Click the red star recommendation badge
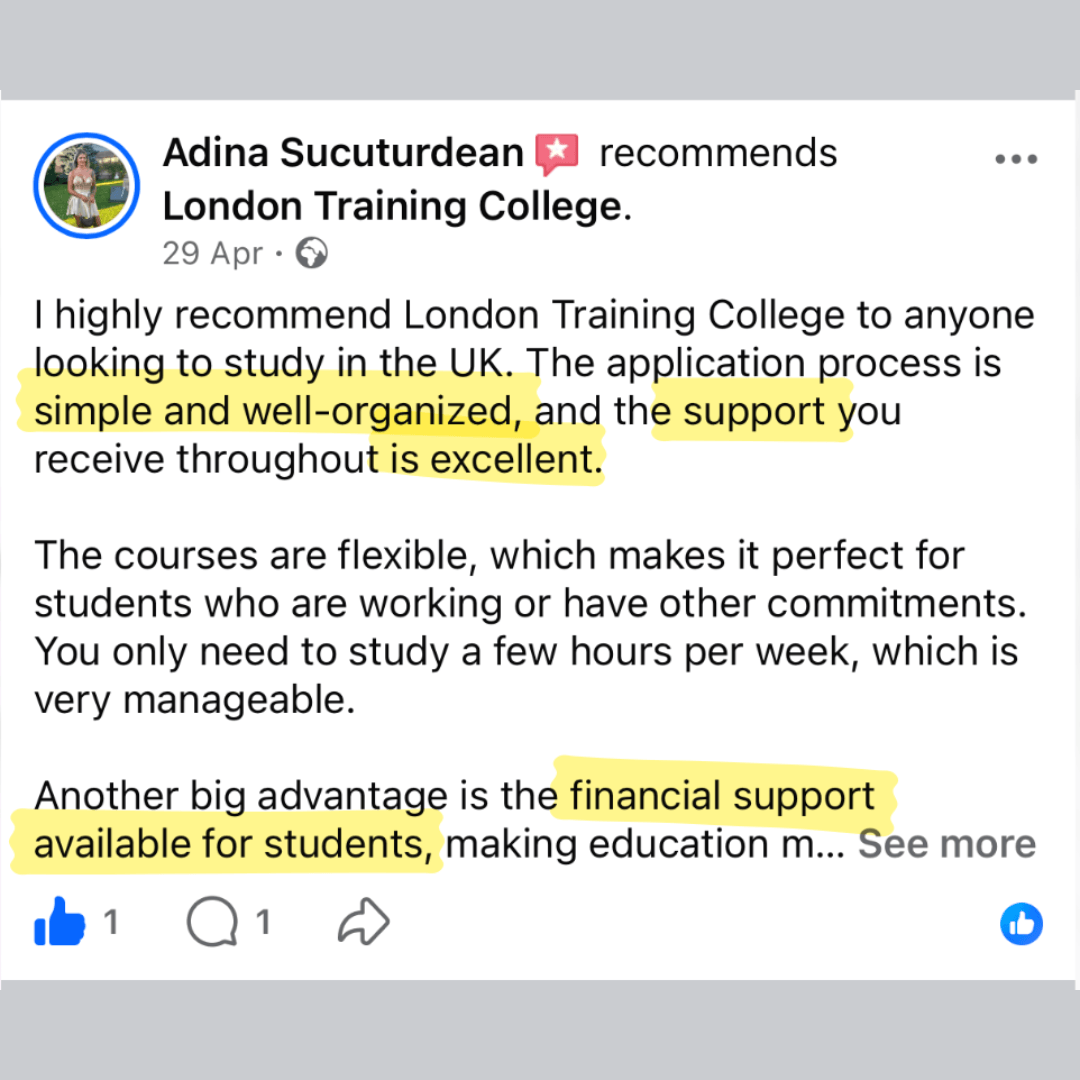 pos(557,154)
